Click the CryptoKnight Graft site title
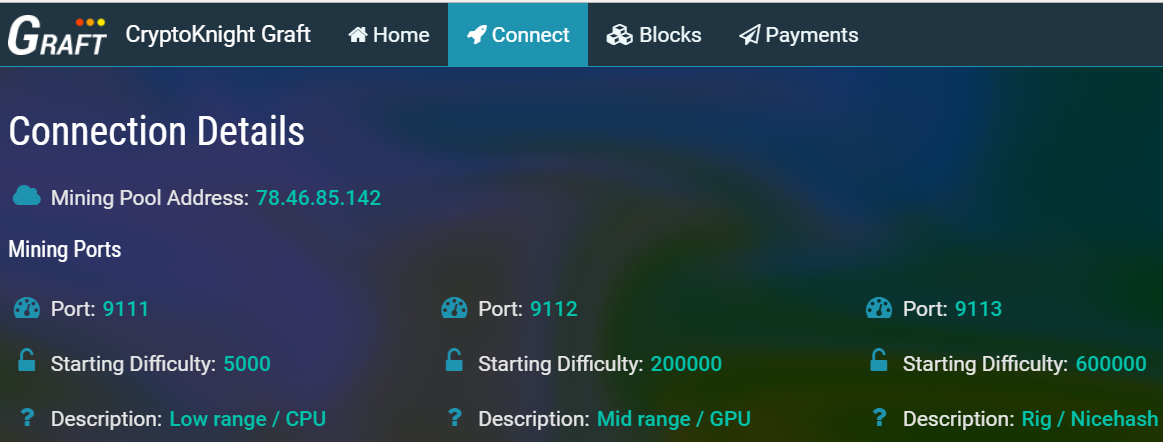This screenshot has height=442, width=1163. tap(218, 34)
